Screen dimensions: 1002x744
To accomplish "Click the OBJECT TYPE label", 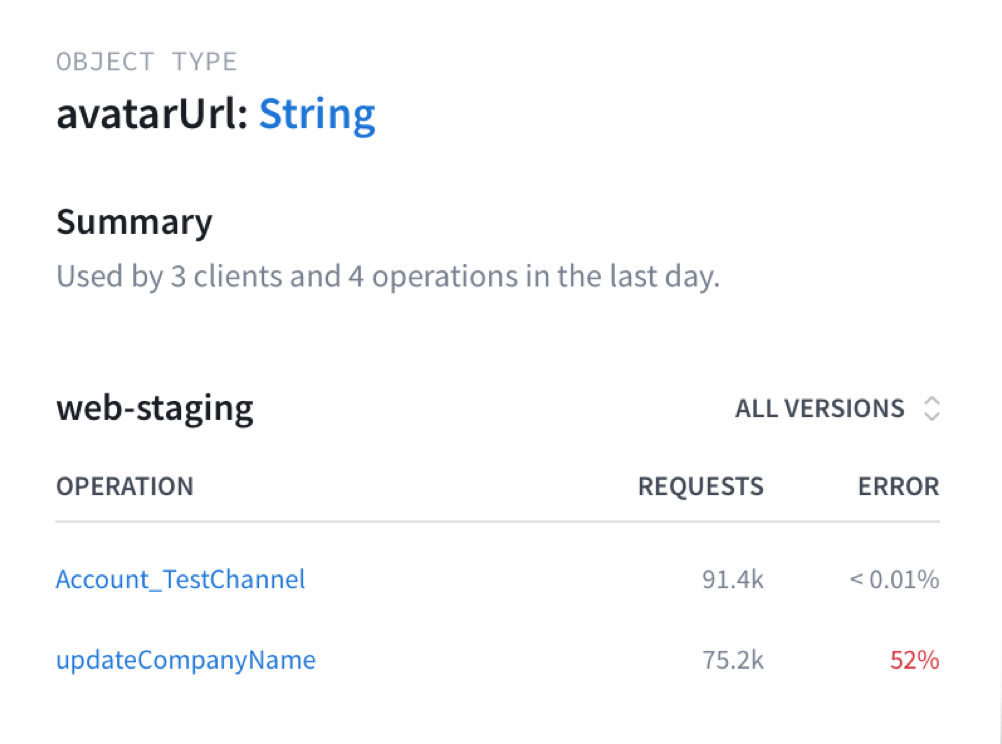I will point(147,62).
